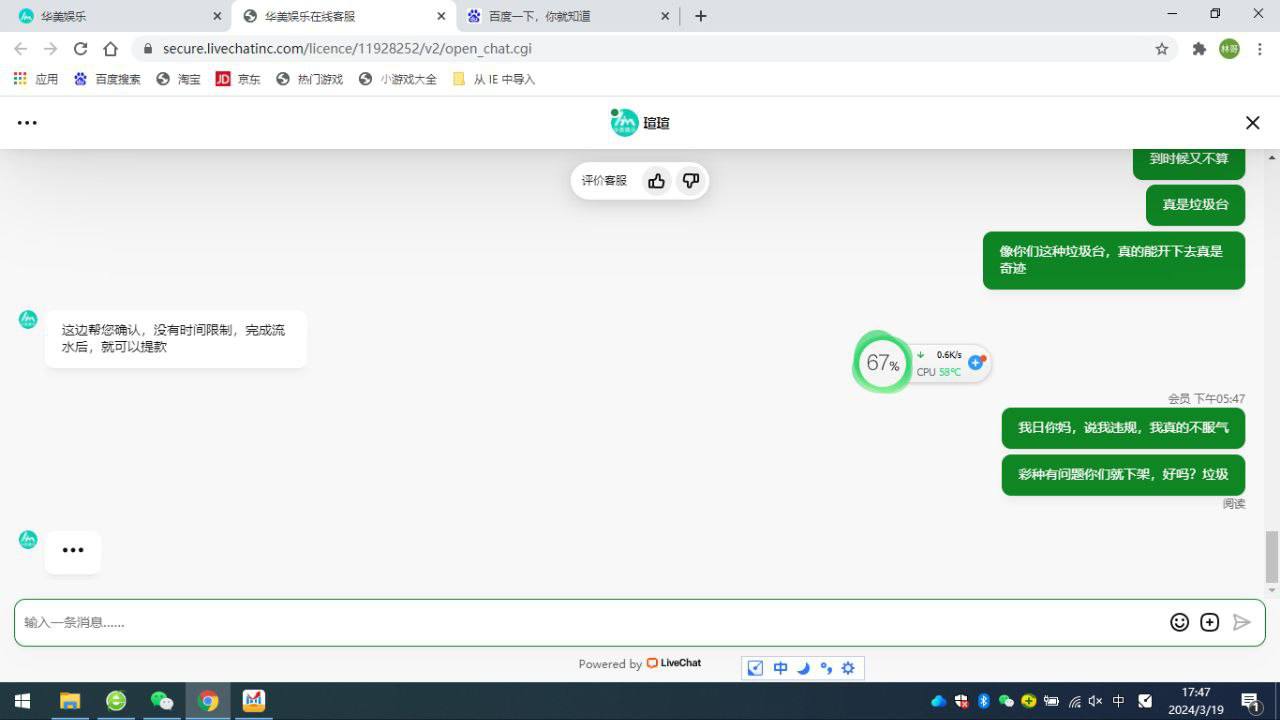
Task: Open the emoji picker in message box
Action: click(x=1179, y=622)
